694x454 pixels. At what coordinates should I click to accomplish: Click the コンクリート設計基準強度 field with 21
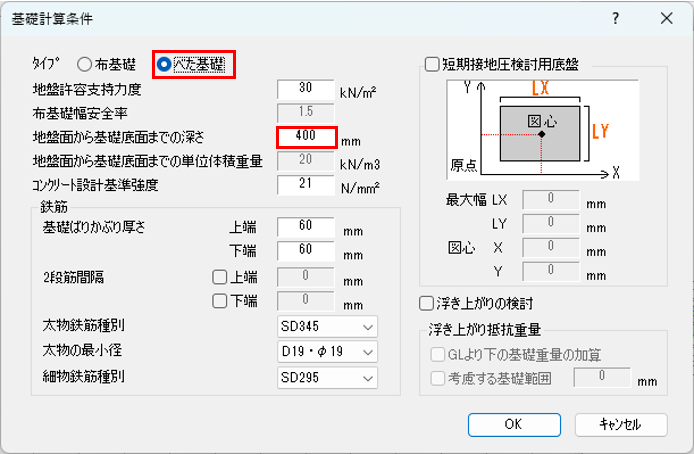coord(305,185)
